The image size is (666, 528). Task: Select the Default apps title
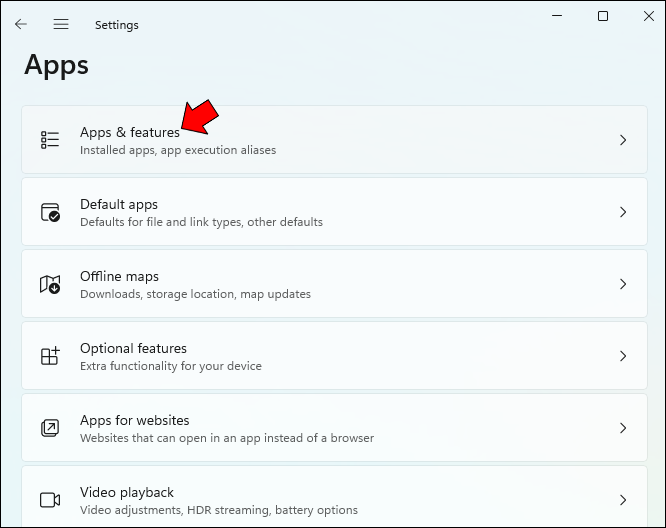tap(119, 204)
